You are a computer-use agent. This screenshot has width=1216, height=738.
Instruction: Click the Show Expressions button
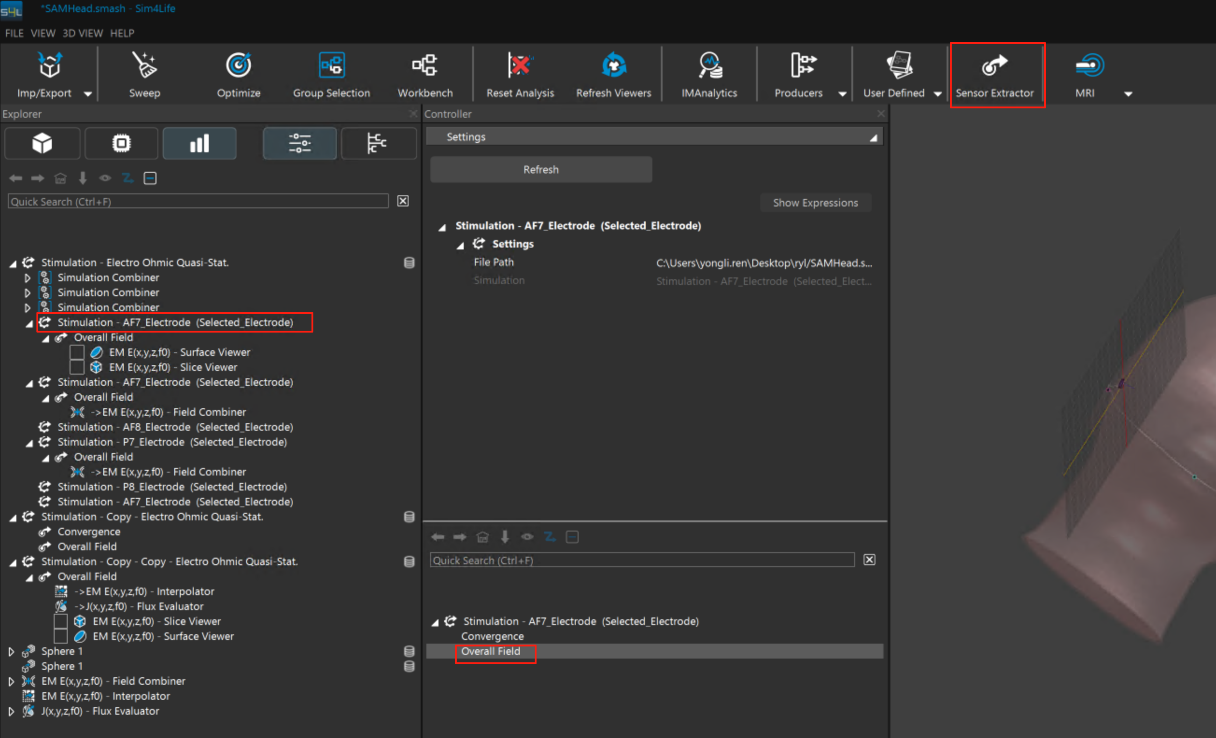(815, 203)
